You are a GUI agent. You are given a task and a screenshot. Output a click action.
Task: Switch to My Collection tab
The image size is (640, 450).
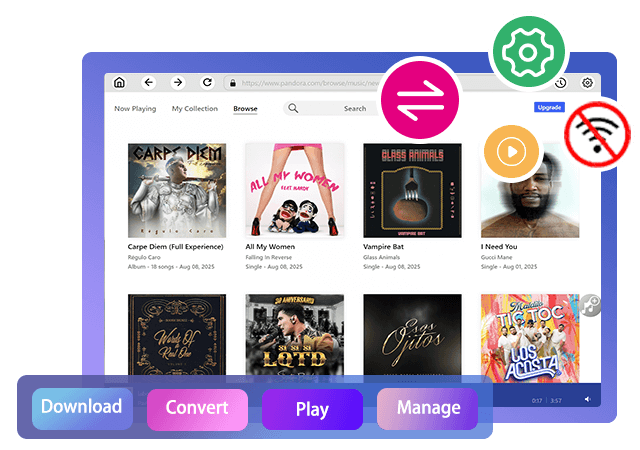click(195, 109)
